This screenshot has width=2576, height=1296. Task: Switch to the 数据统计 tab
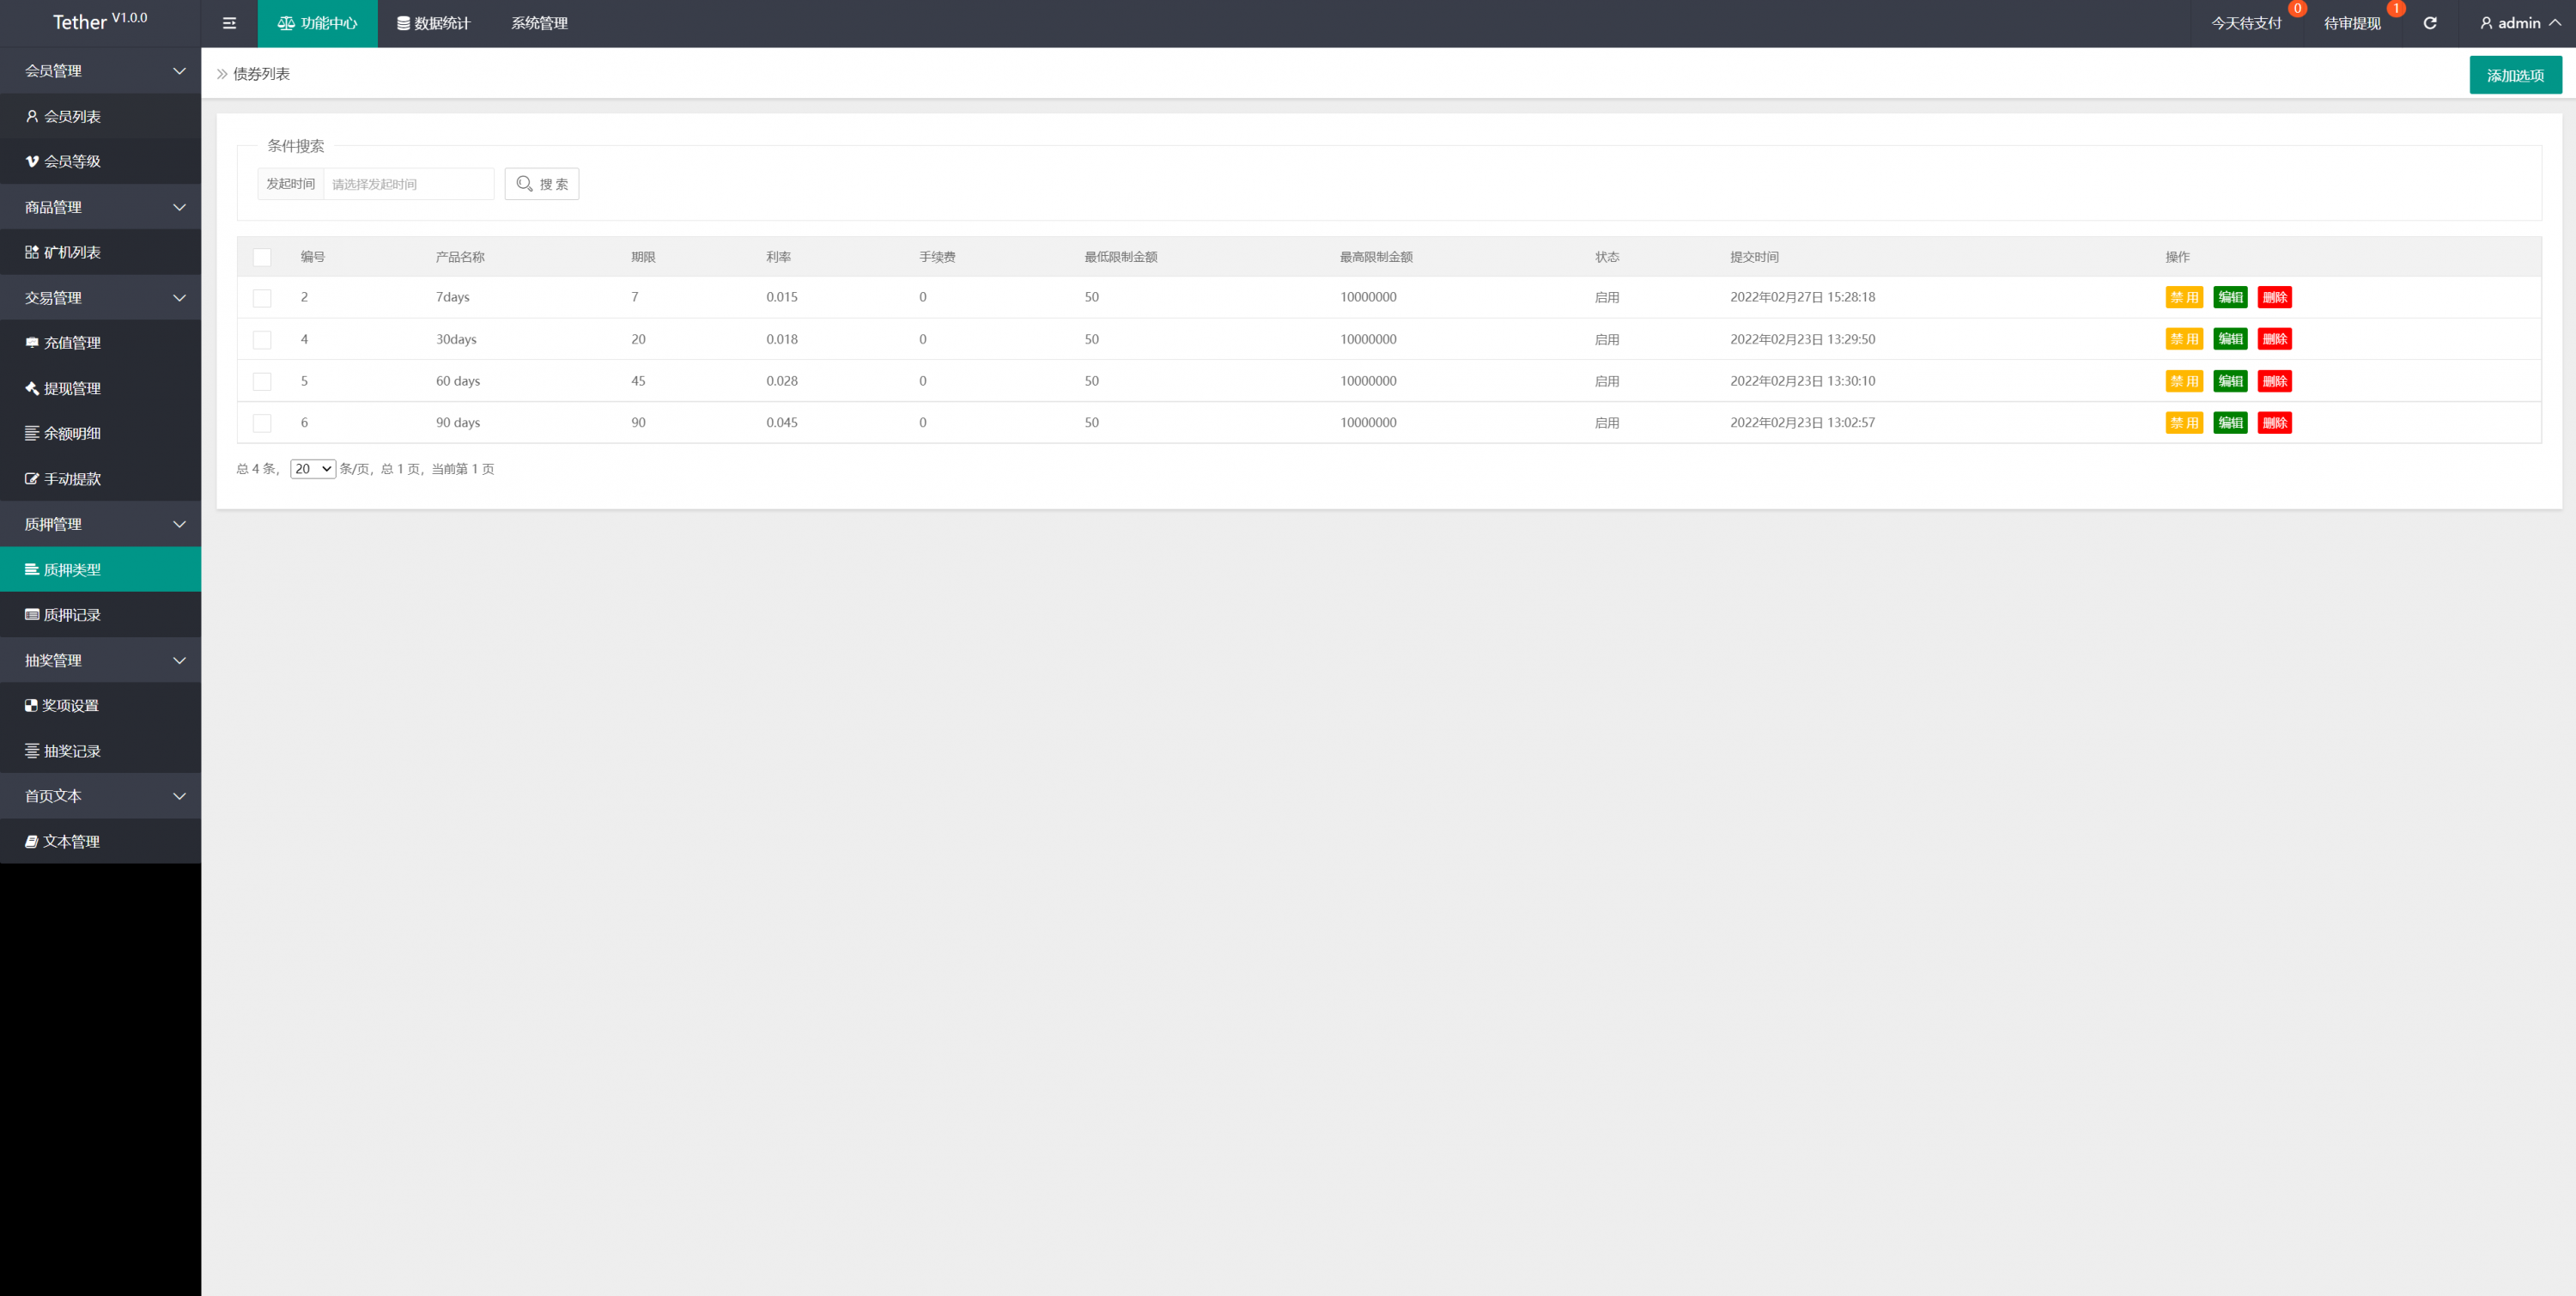[433, 23]
